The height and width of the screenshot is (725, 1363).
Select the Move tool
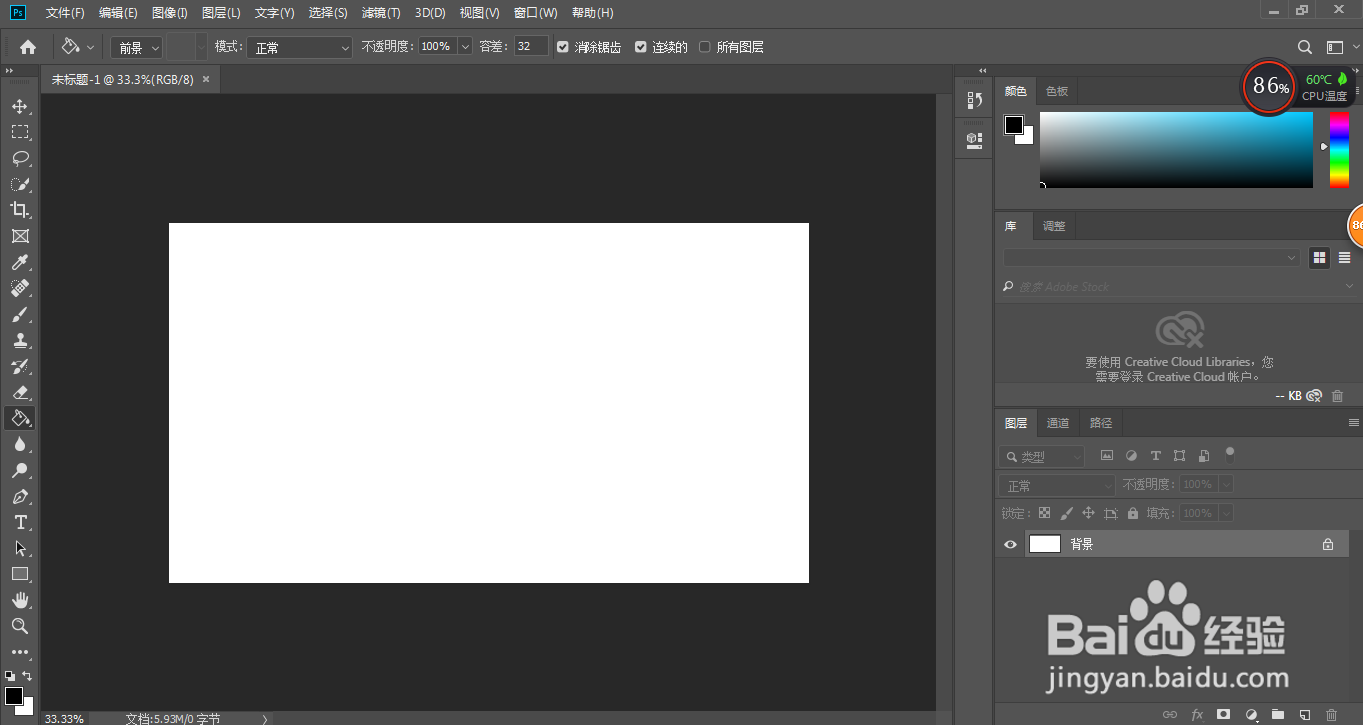[x=20, y=106]
